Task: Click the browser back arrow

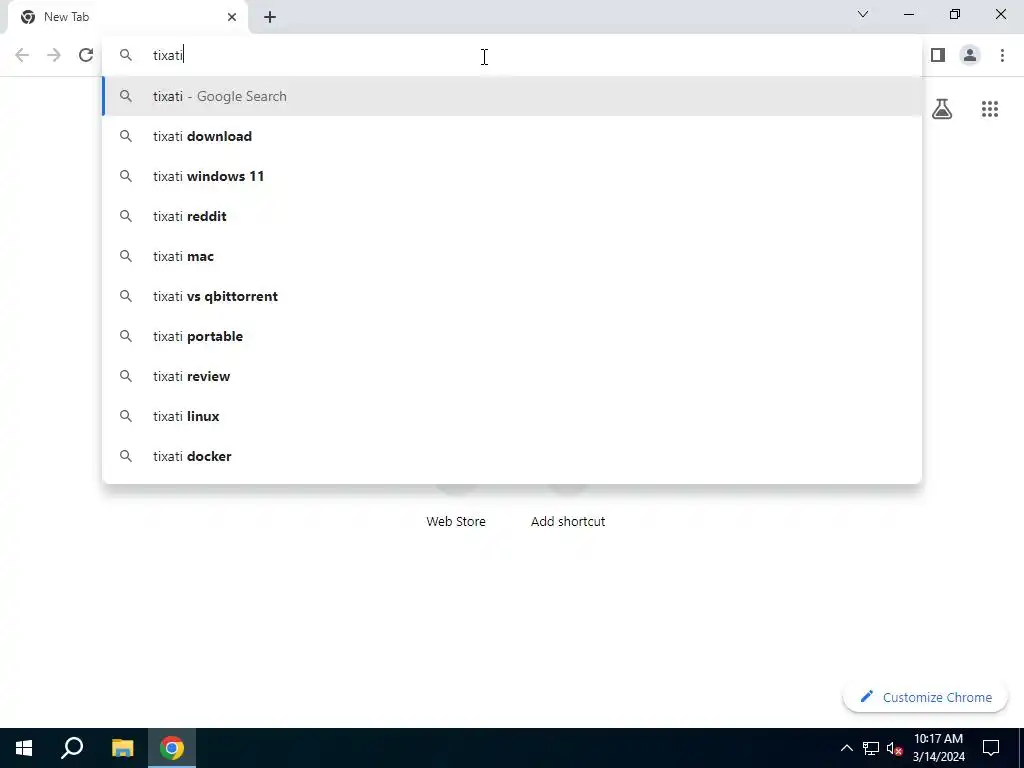Action: 22,55
